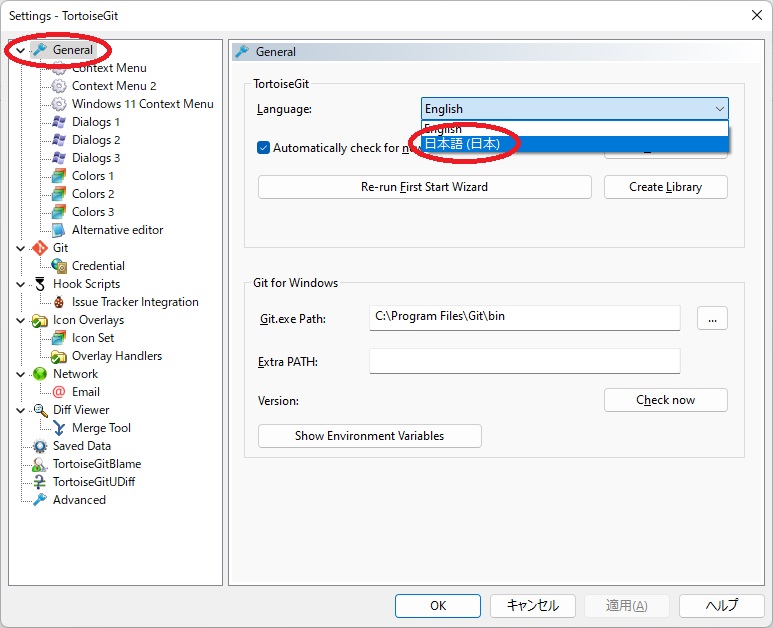Viewport: 773px width, 628px height.
Task: Close the Settings window
Action: [x=757, y=15]
